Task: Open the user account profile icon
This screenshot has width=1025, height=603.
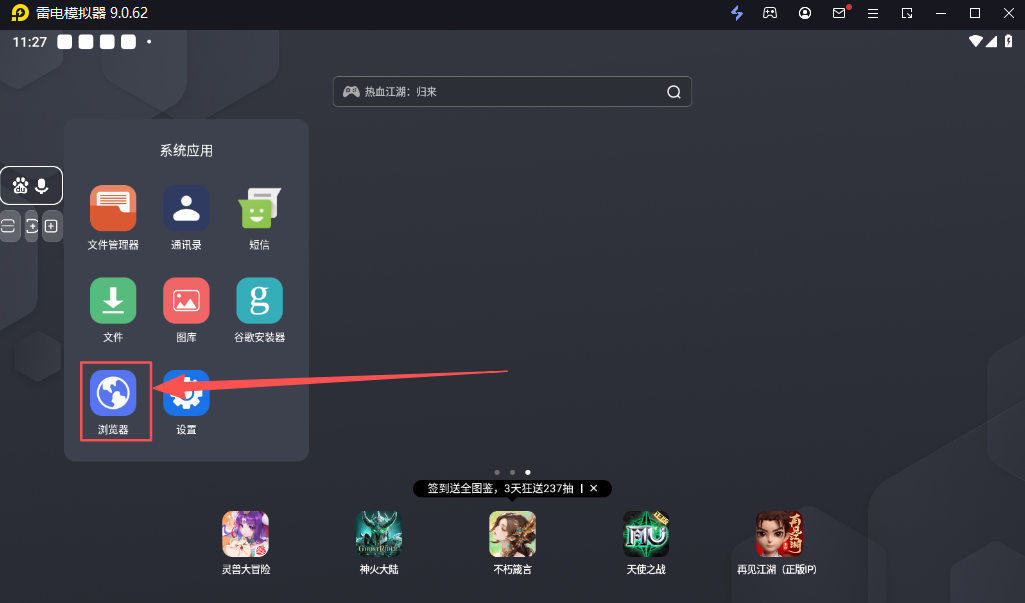Action: tap(805, 13)
